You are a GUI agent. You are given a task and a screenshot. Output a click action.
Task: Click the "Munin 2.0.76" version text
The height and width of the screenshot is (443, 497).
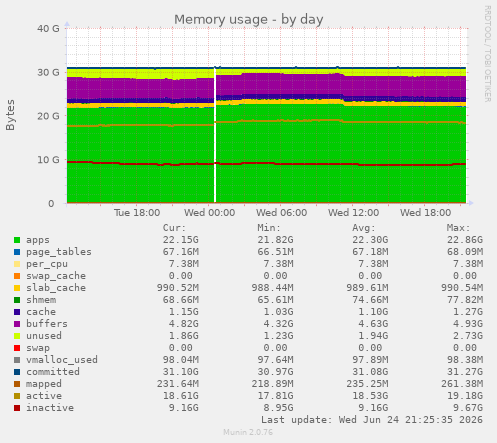[x=248, y=432]
